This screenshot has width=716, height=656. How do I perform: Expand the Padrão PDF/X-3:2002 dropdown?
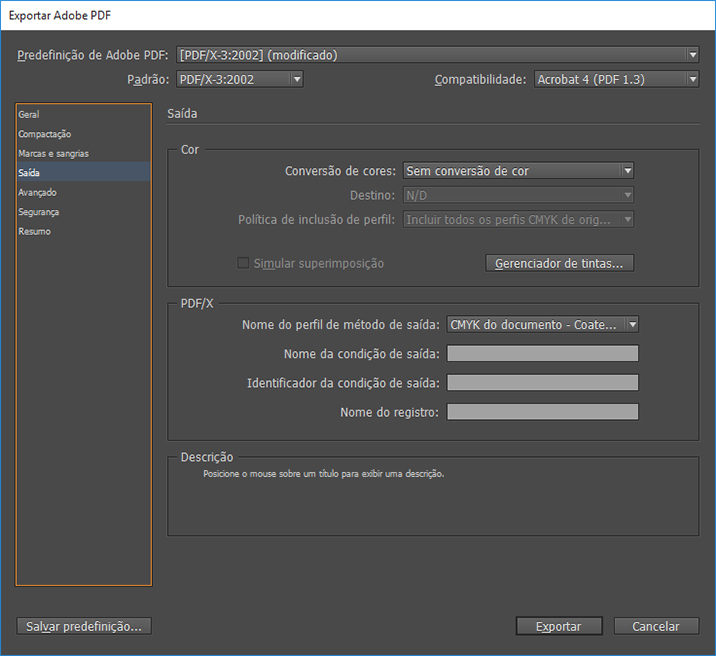239,79
